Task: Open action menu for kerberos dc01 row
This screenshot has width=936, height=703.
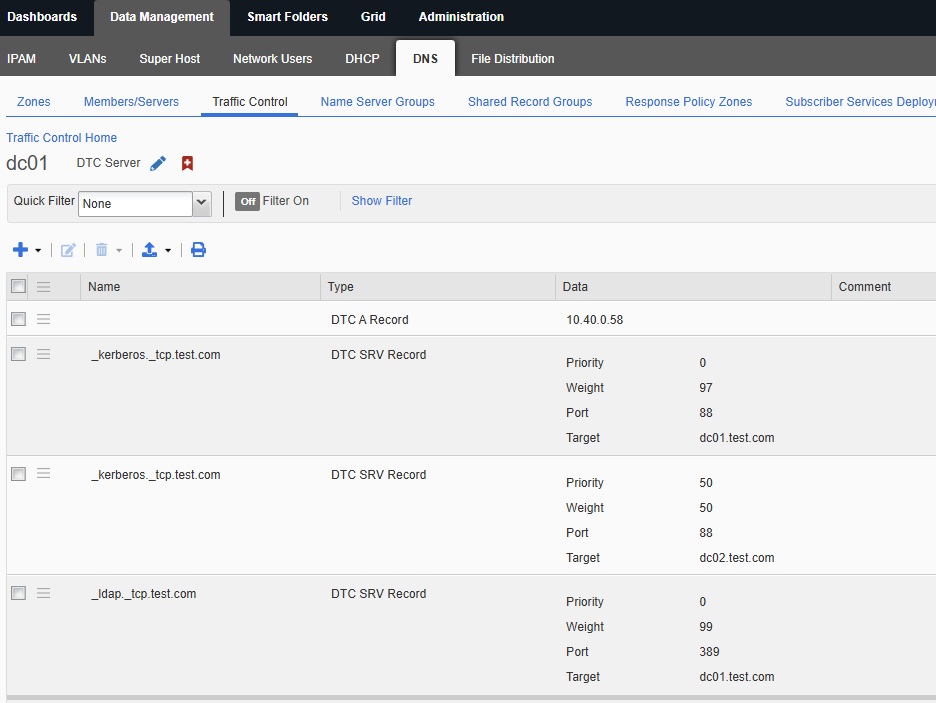Action: click(44, 354)
